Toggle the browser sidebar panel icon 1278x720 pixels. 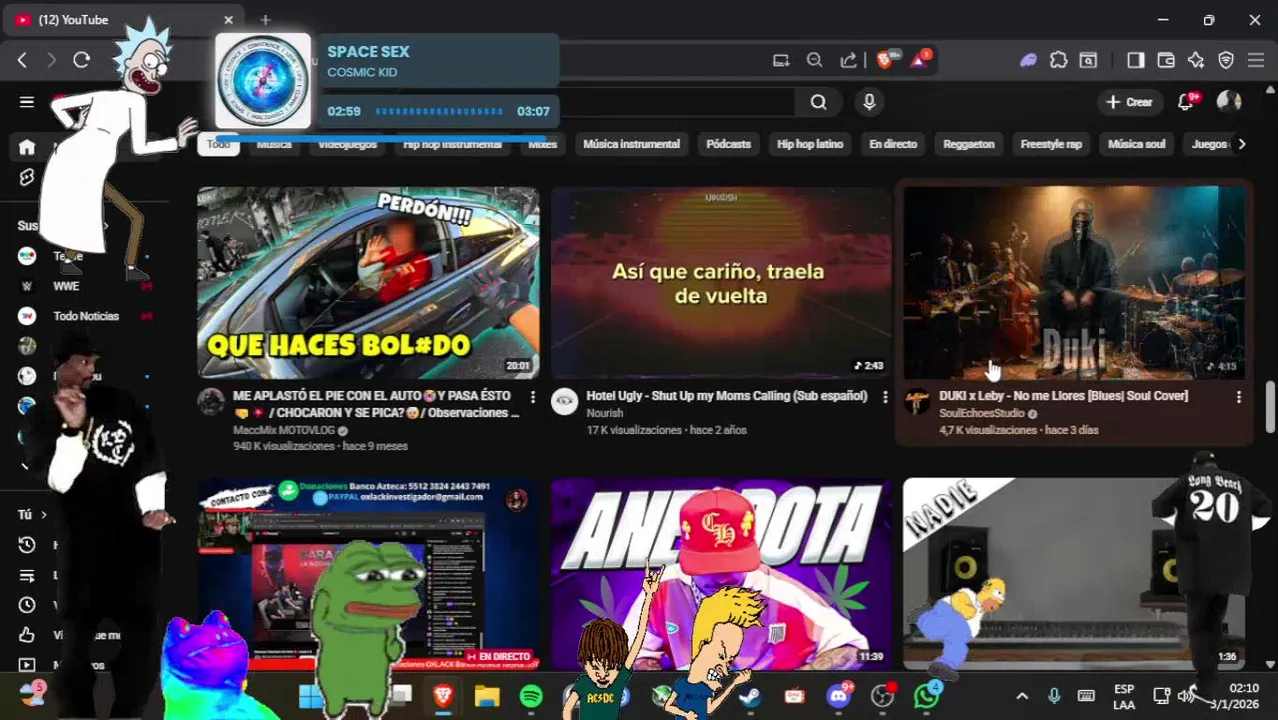point(1135,60)
